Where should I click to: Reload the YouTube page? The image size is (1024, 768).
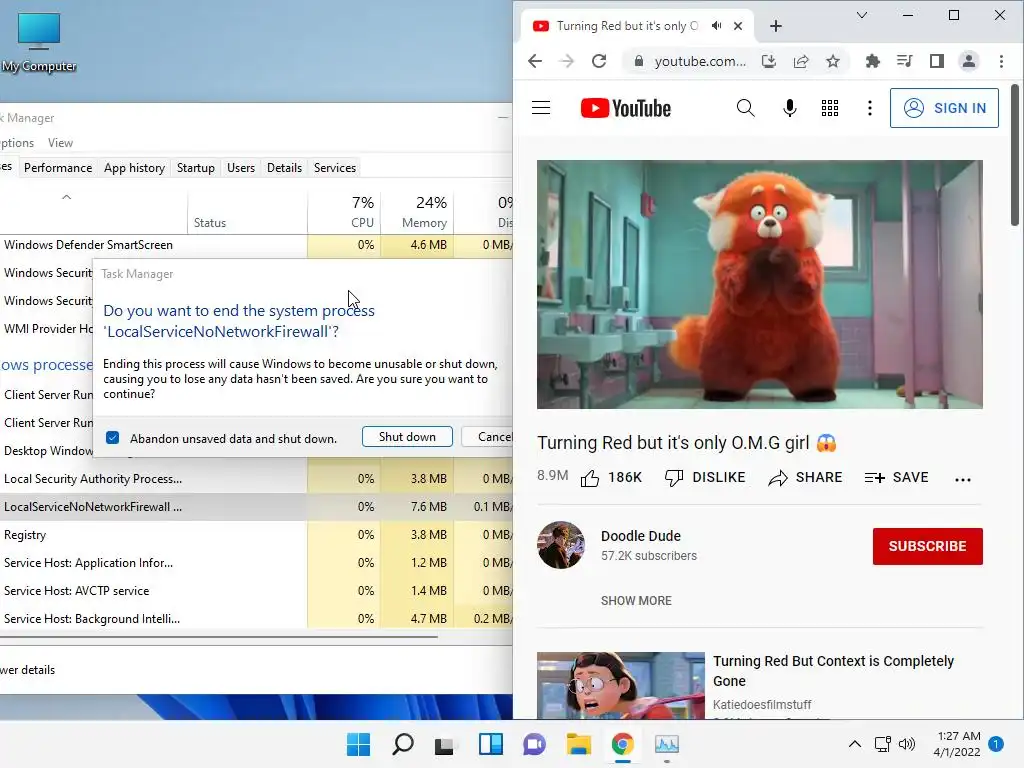[599, 61]
